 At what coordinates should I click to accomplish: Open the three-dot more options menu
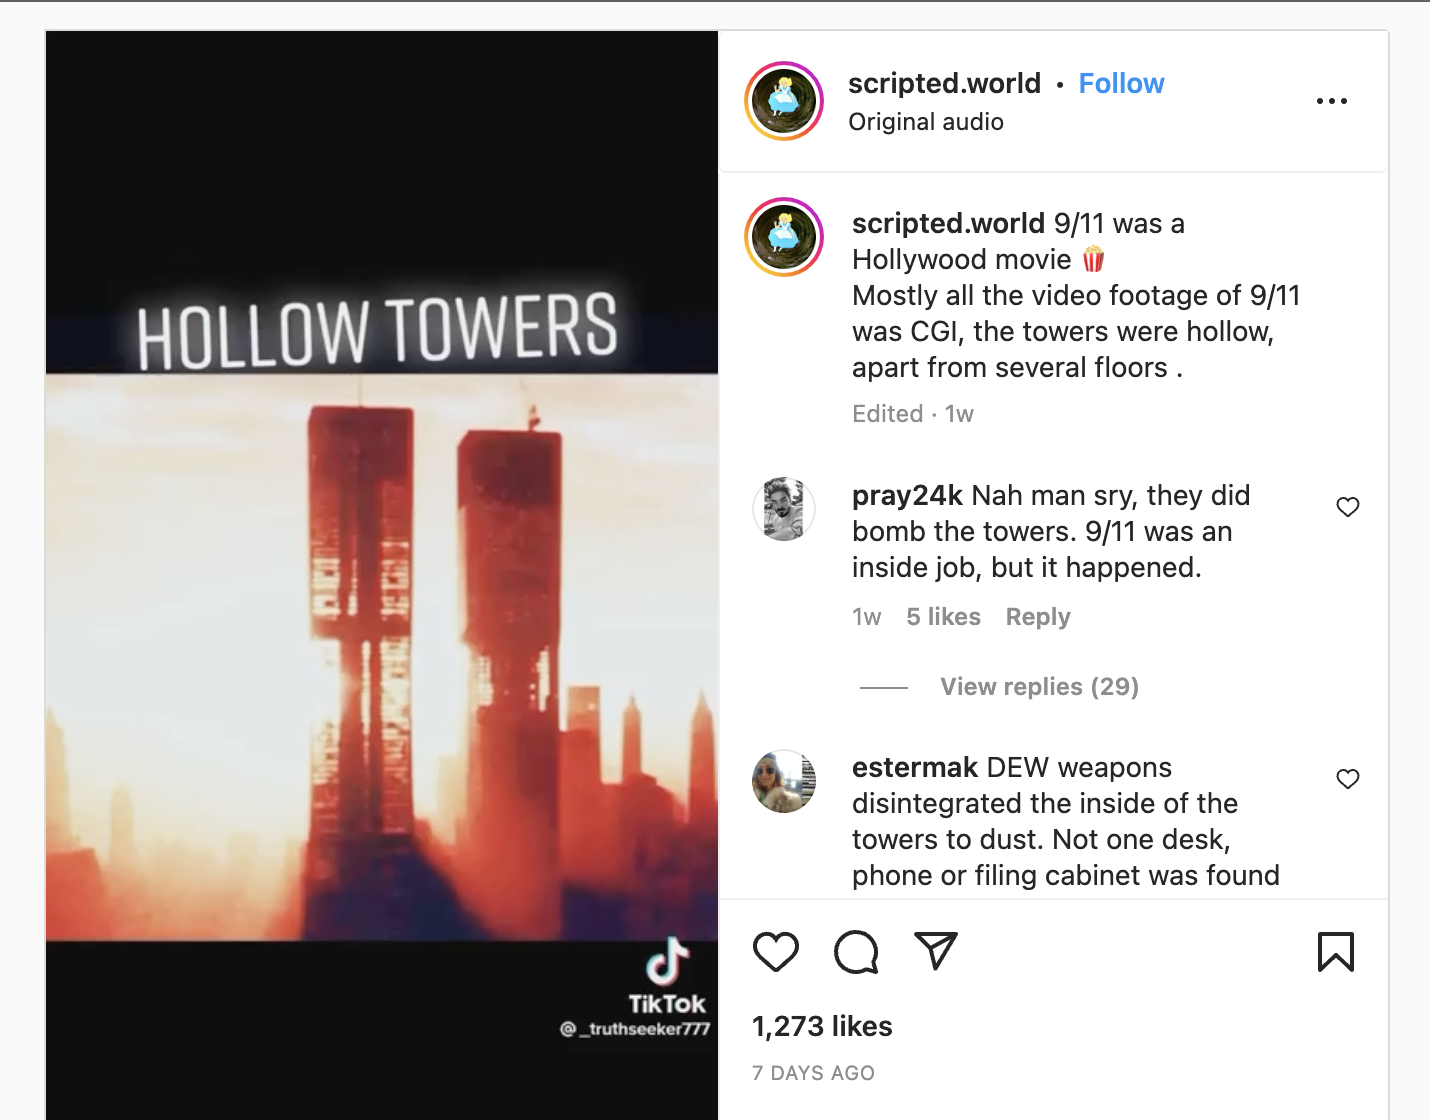pyautogui.click(x=1332, y=101)
